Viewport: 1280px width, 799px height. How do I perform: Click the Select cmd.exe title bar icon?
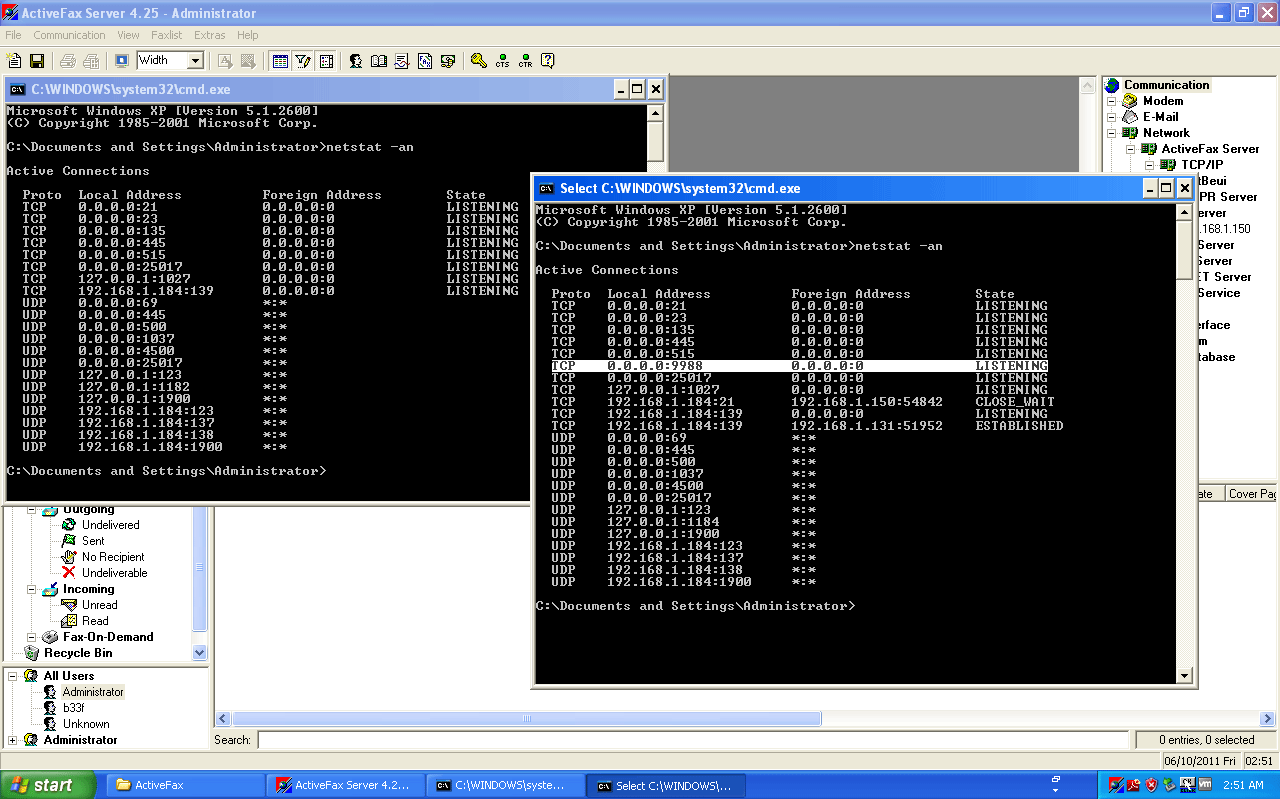pyautogui.click(x=546, y=188)
